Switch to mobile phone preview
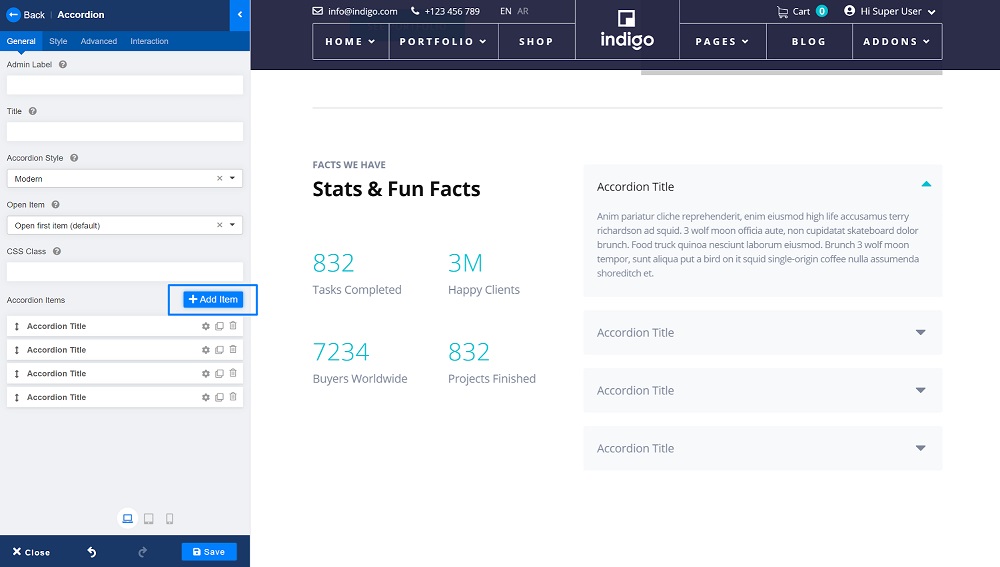This screenshot has width=1000, height=567. coord(170,519)
